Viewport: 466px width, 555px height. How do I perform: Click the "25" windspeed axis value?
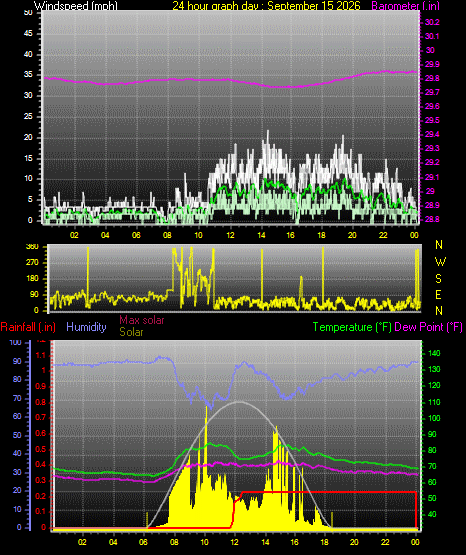[28, 116]
